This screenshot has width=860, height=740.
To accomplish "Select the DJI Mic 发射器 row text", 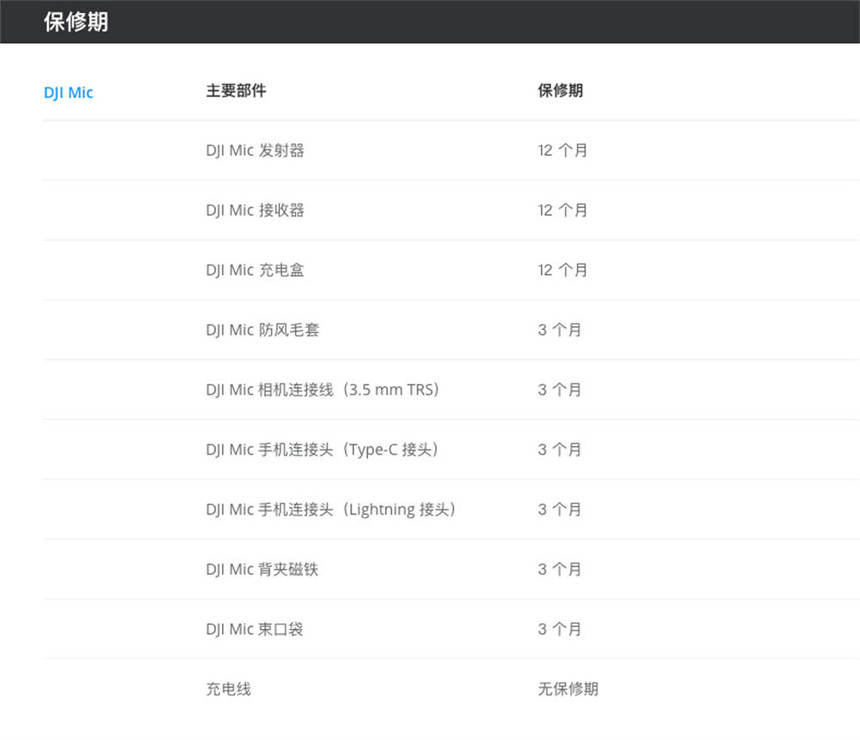I will pos(255,150).
